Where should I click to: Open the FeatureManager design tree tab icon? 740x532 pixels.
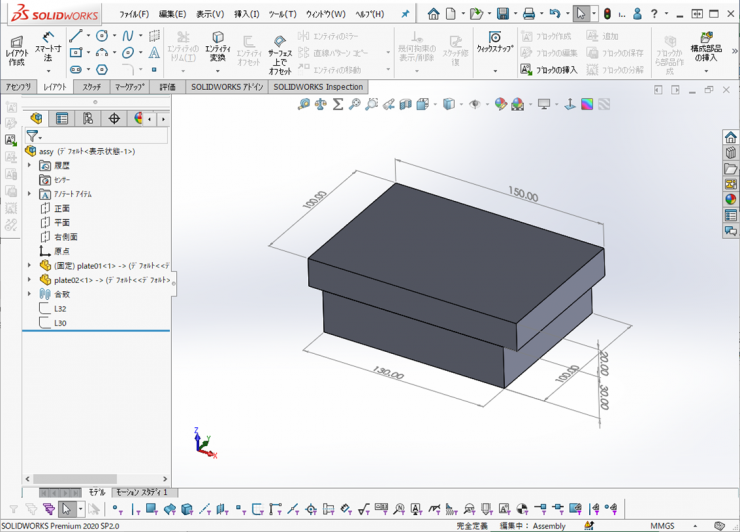click(36, 118)
